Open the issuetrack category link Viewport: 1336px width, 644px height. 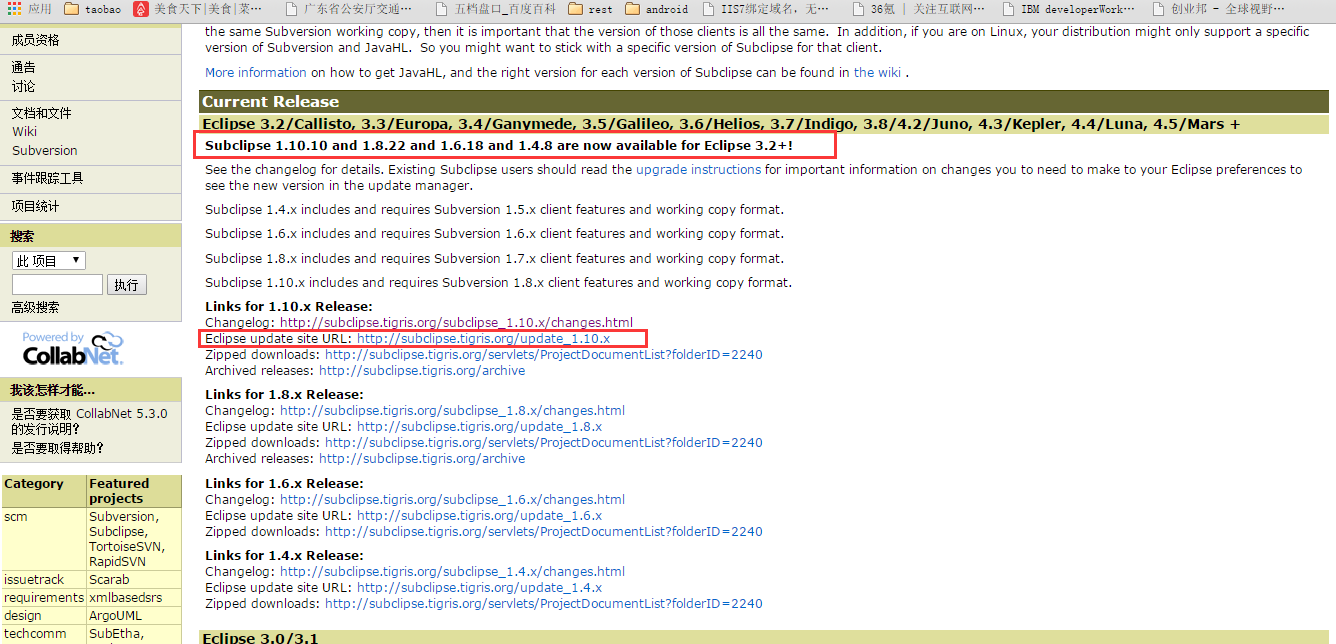pos(34,579)
